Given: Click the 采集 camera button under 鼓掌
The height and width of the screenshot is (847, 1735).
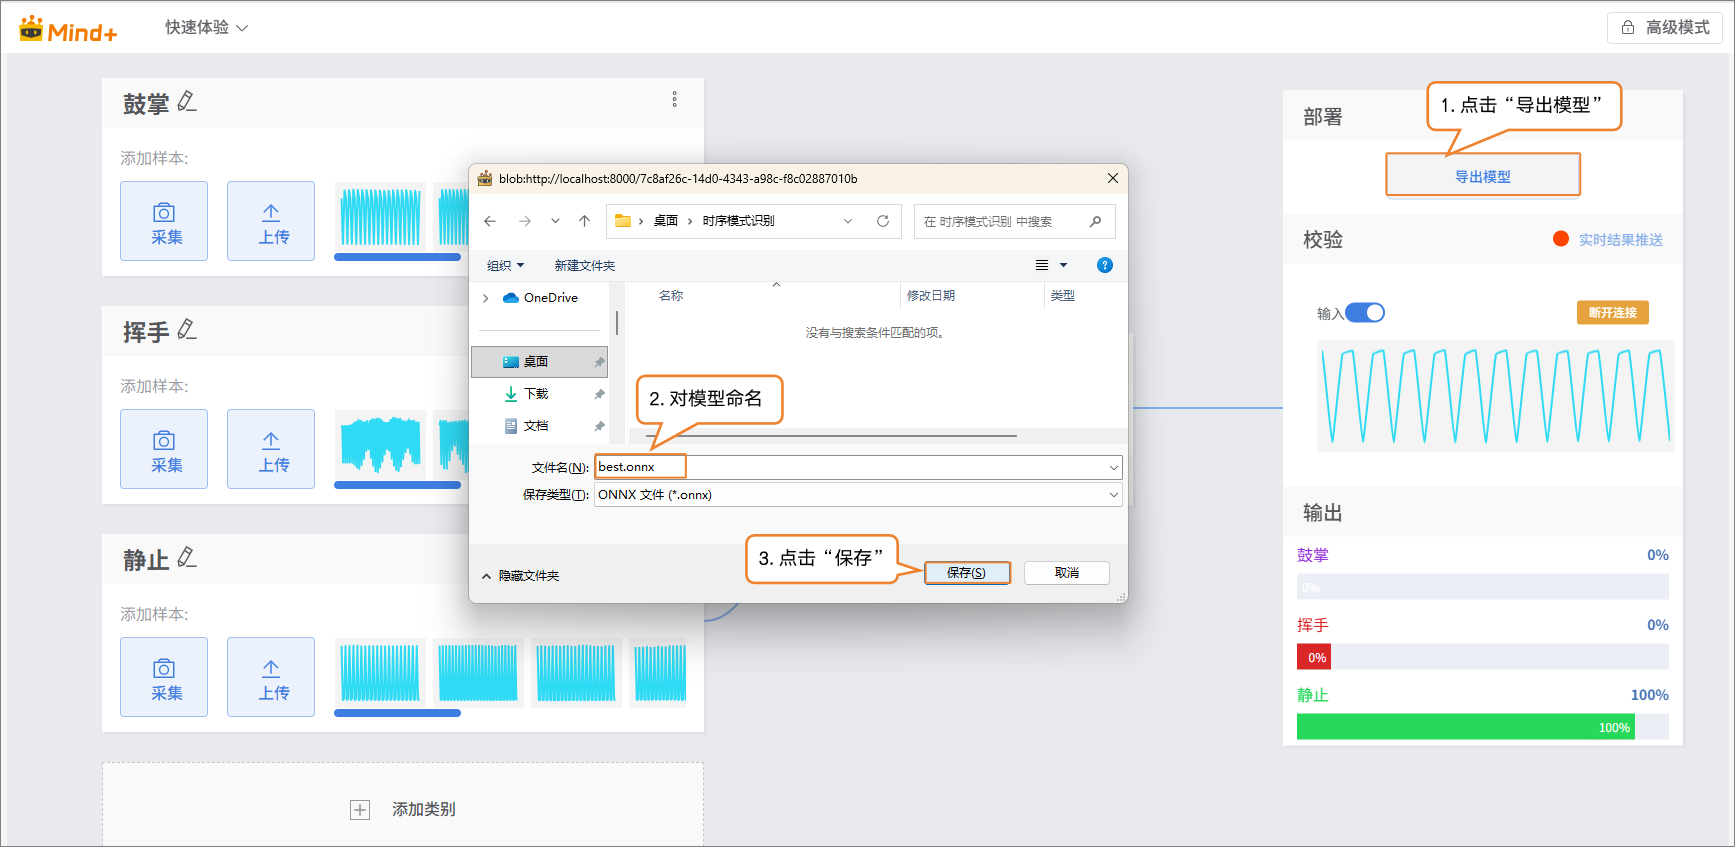Looking at the screenshot, I should click(164, 221).
